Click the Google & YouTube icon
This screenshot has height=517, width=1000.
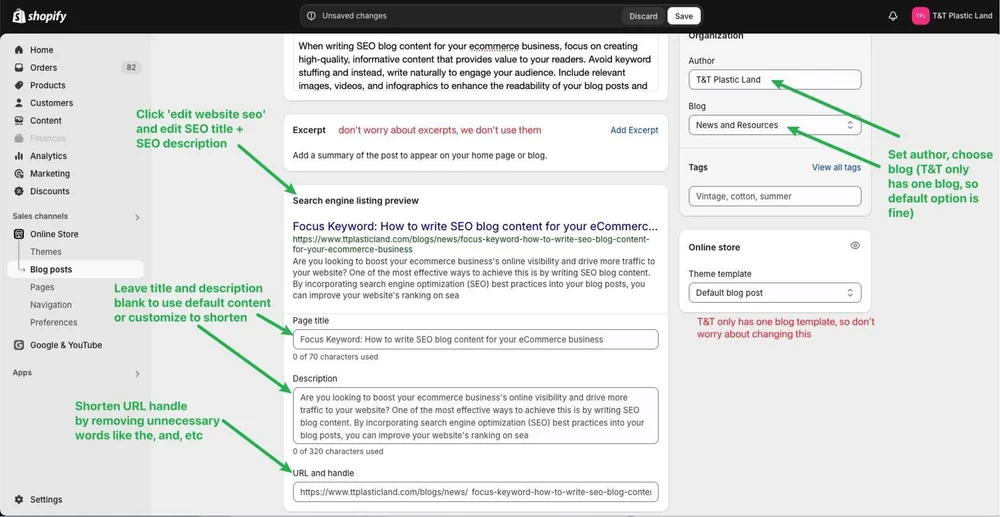point(18,345)
